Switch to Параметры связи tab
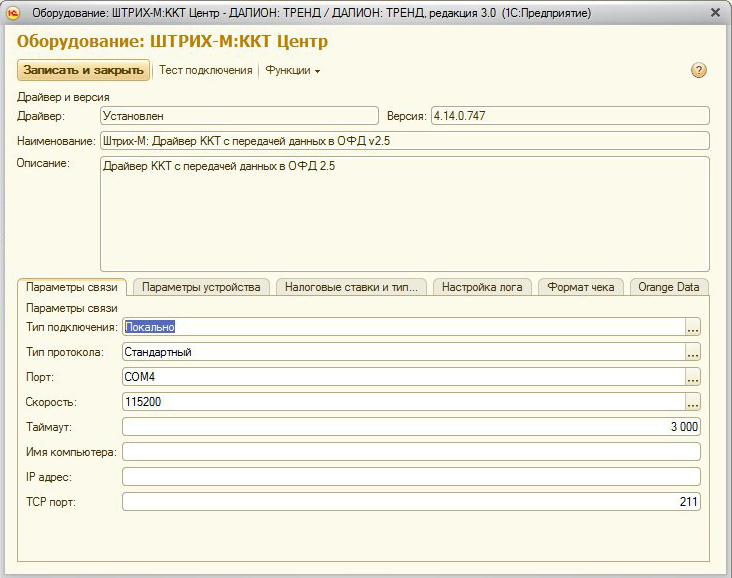This screenshot has width=732, height=578. coord(71,287)
